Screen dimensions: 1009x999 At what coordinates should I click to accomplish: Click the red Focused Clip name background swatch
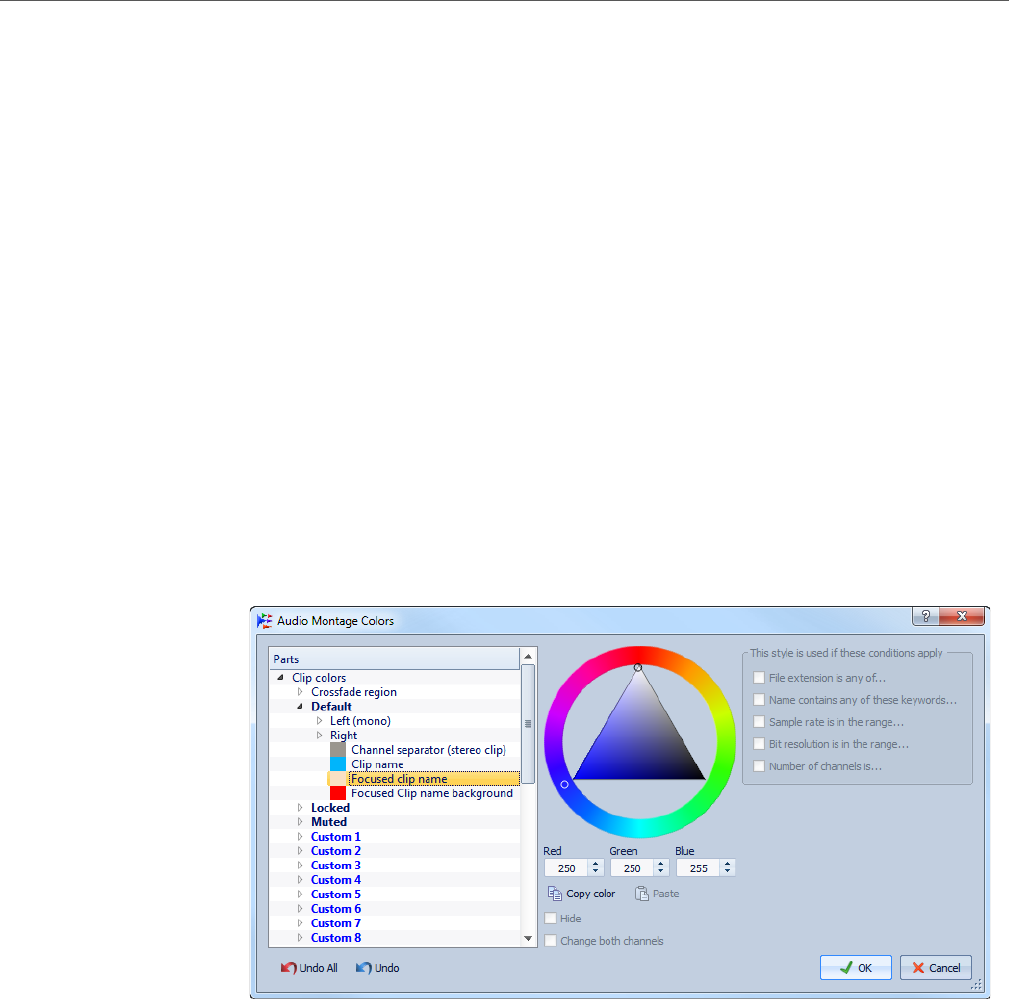point(338,793)
